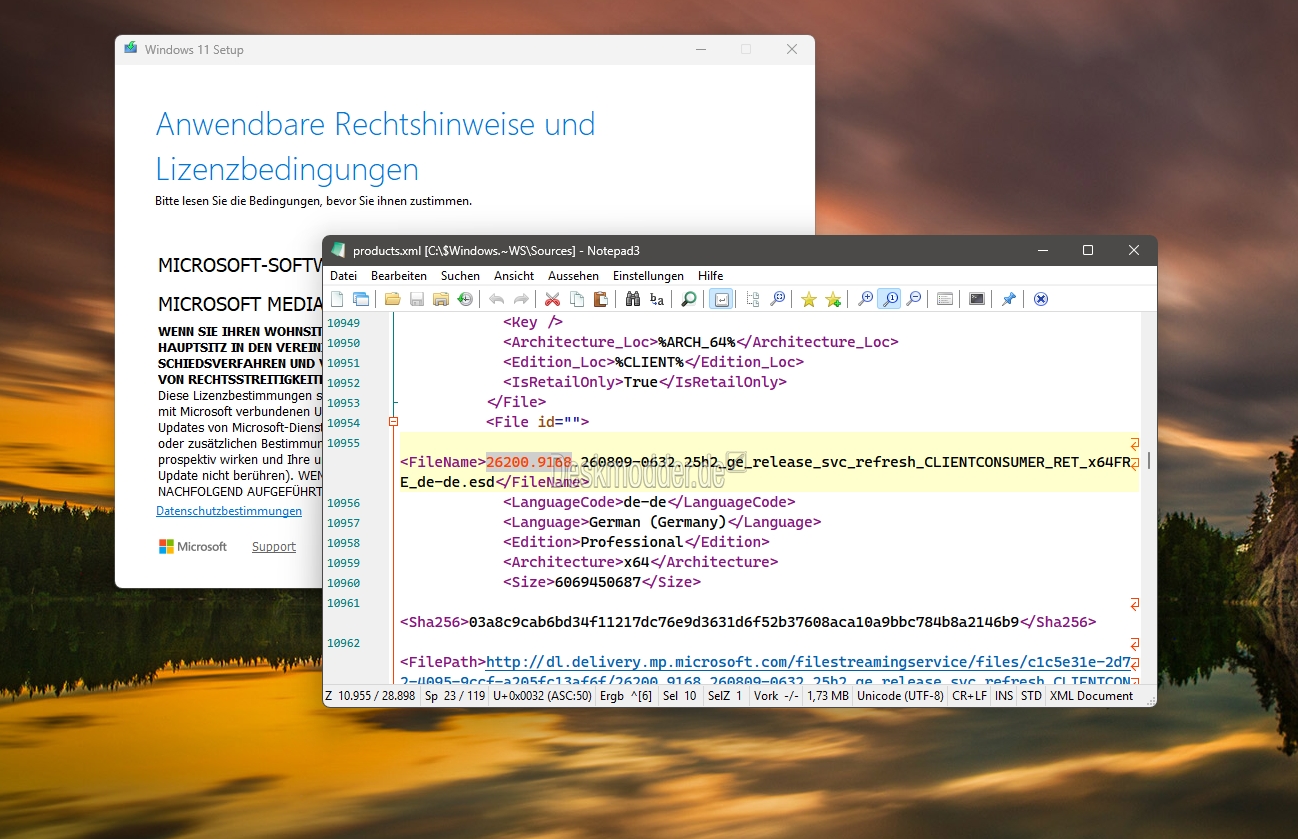Zoom in with the plus magnifier icon

865,299
